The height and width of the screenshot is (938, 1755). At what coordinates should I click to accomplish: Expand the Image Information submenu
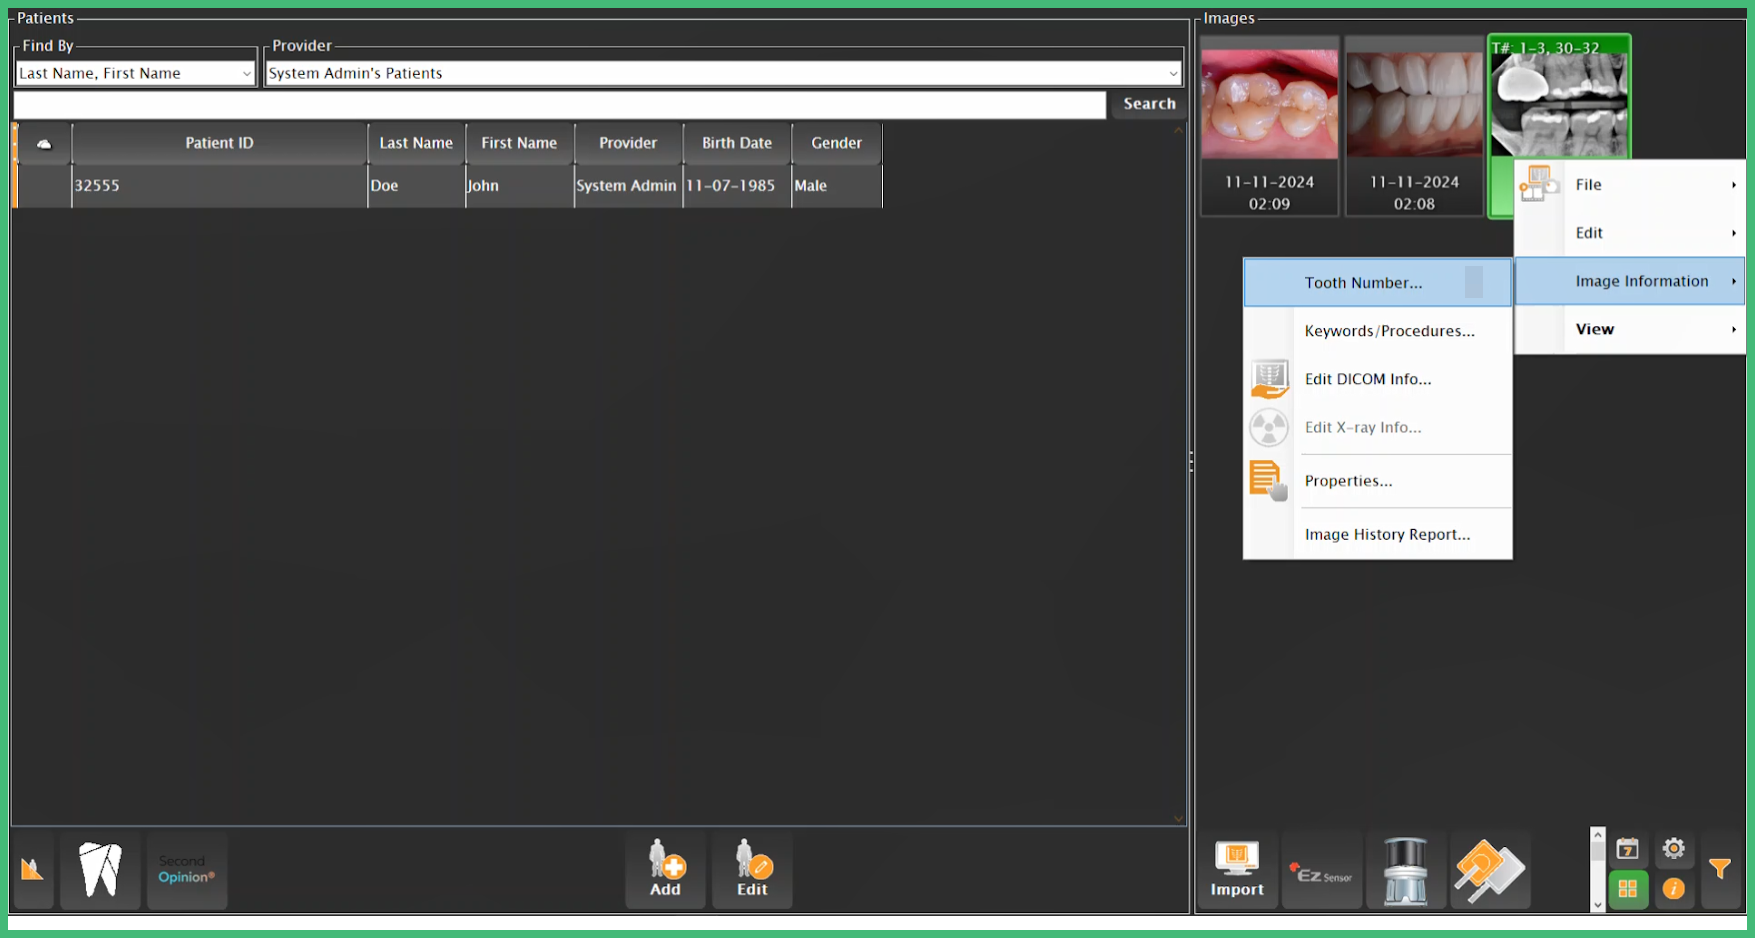click(x=1642, y=281)
